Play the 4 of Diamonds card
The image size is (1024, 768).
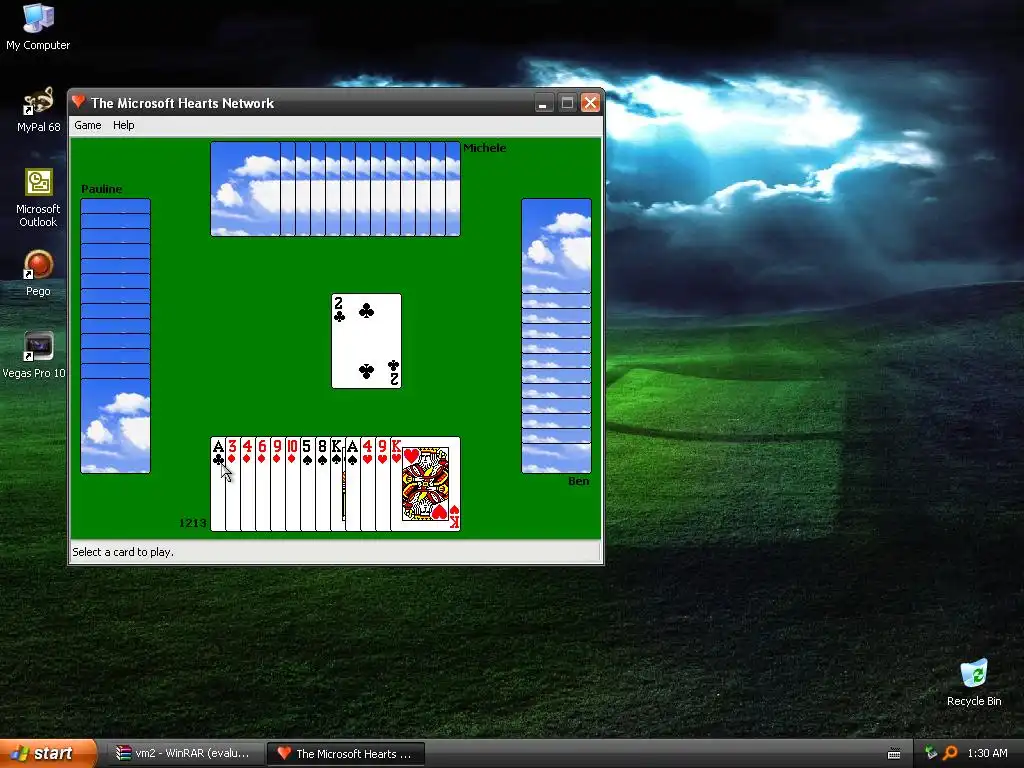pos(248,484)
